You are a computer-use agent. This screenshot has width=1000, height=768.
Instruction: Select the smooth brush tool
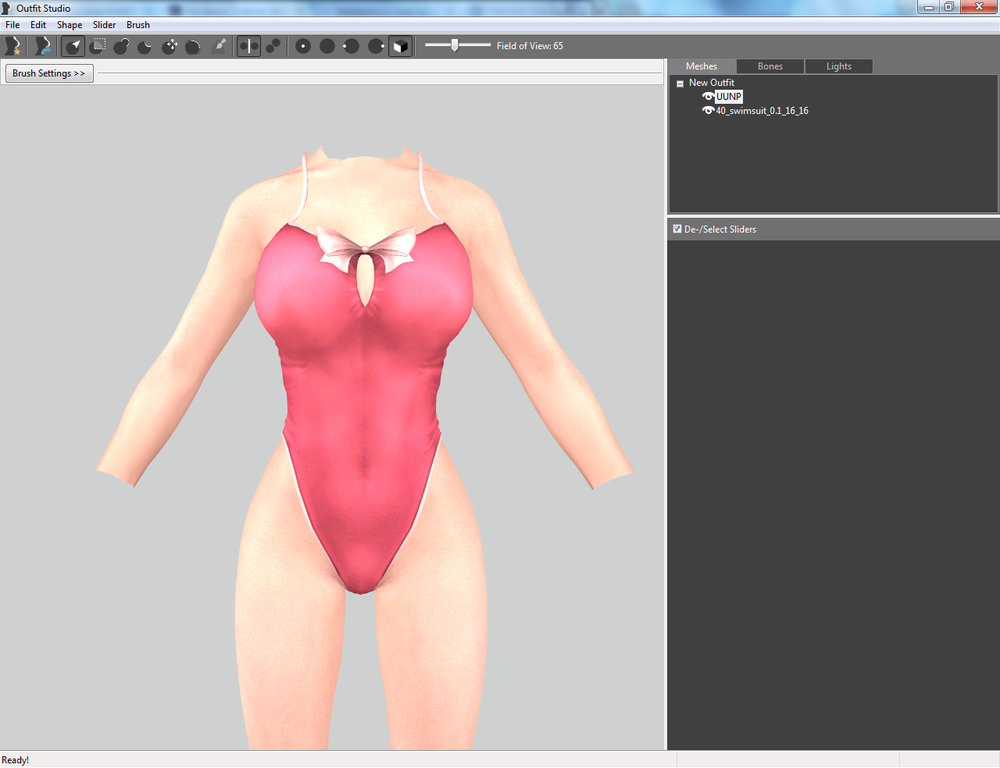click(x=193, y=46)
